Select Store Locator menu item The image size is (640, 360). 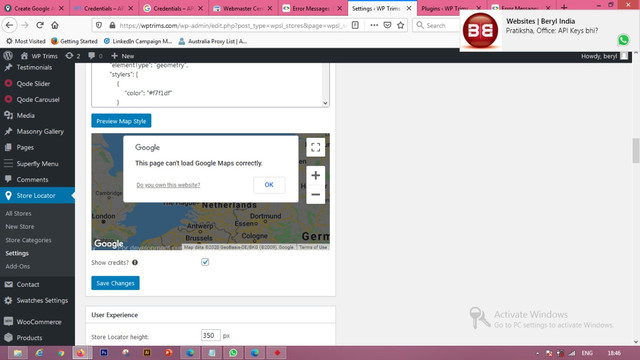coord(37,196)
